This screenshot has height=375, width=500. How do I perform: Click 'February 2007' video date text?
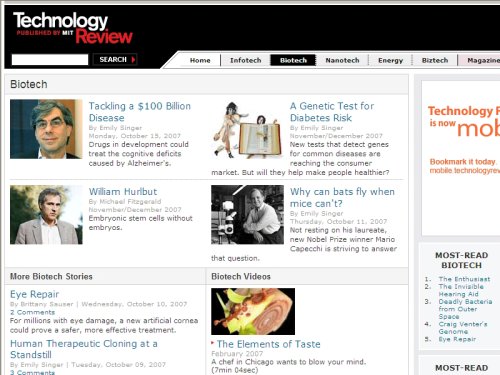pos(237,353)
